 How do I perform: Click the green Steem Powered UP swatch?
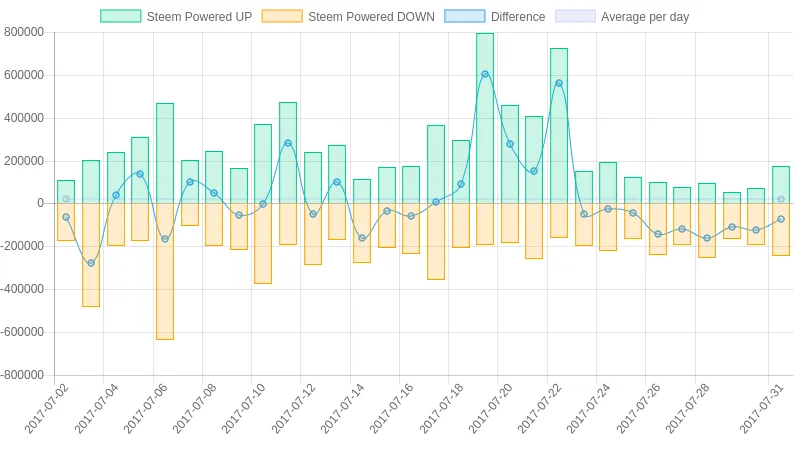pos(120,16)
